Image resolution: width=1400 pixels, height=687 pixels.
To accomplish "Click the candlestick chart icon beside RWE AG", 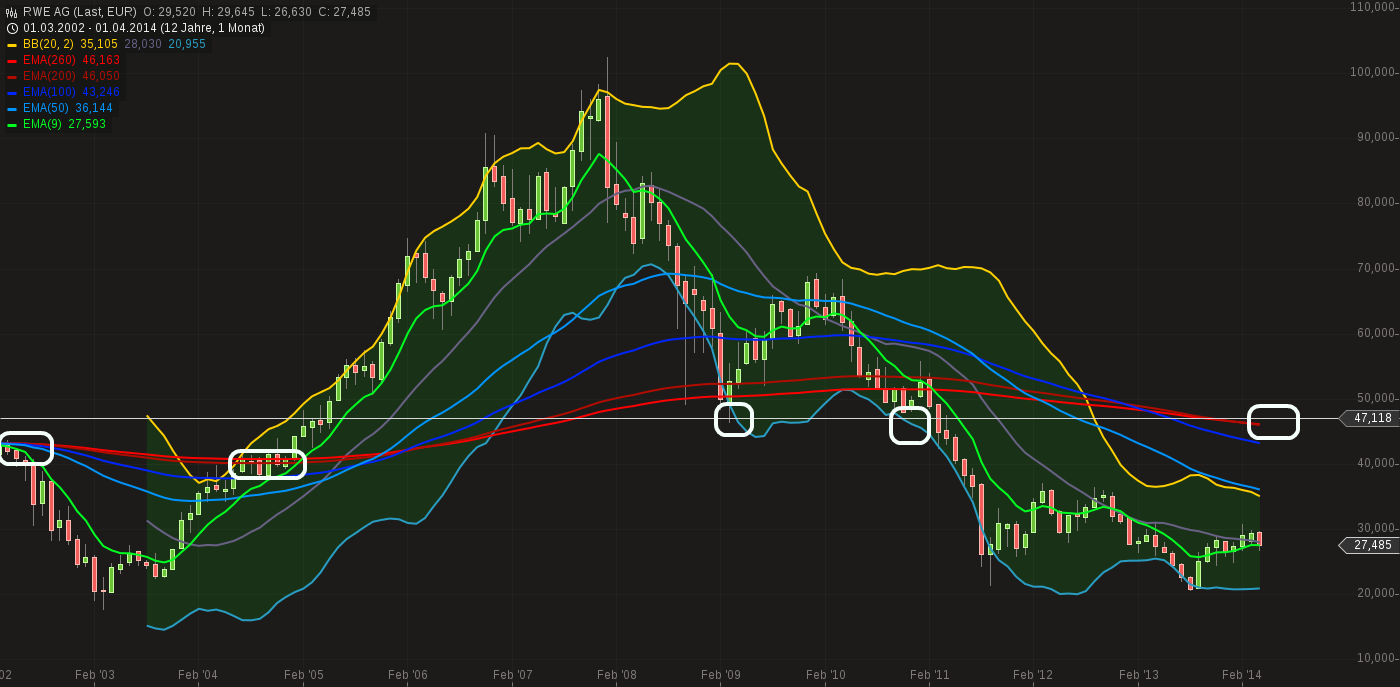I will coord(10,11).
